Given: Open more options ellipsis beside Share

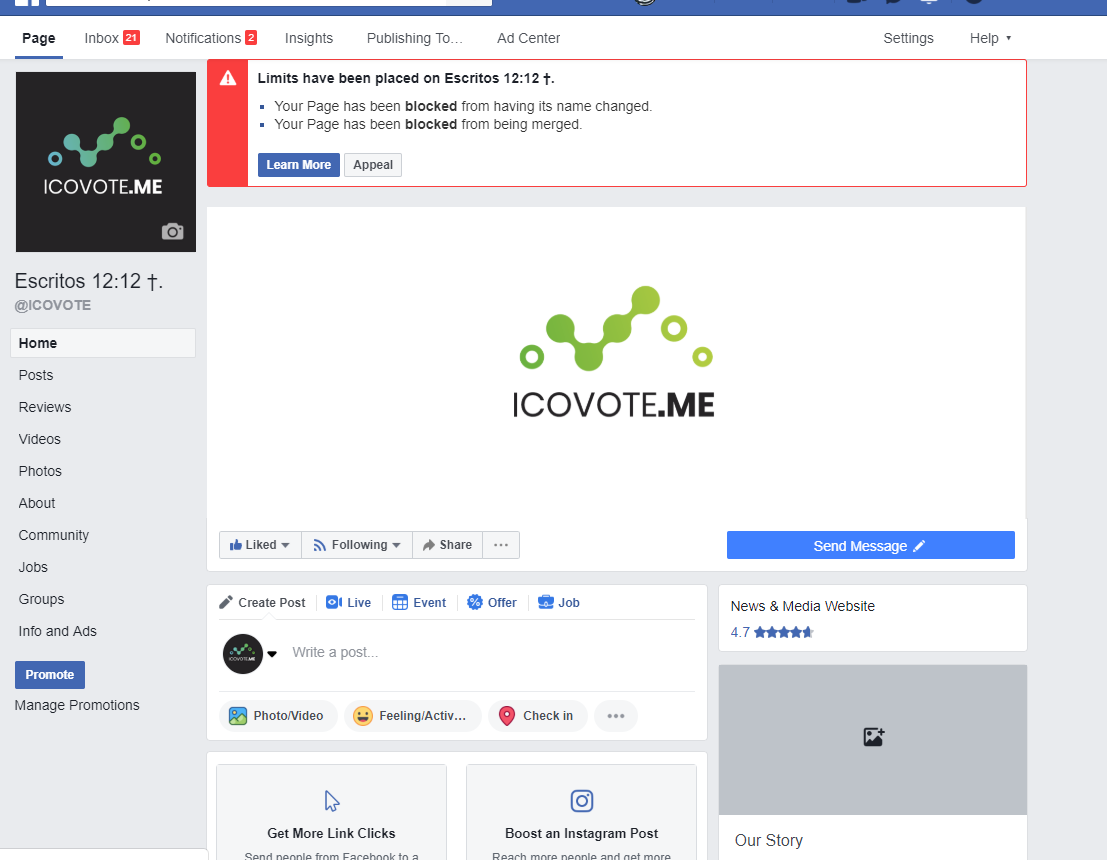Looking at the screenshot, I should coord(501,545).
